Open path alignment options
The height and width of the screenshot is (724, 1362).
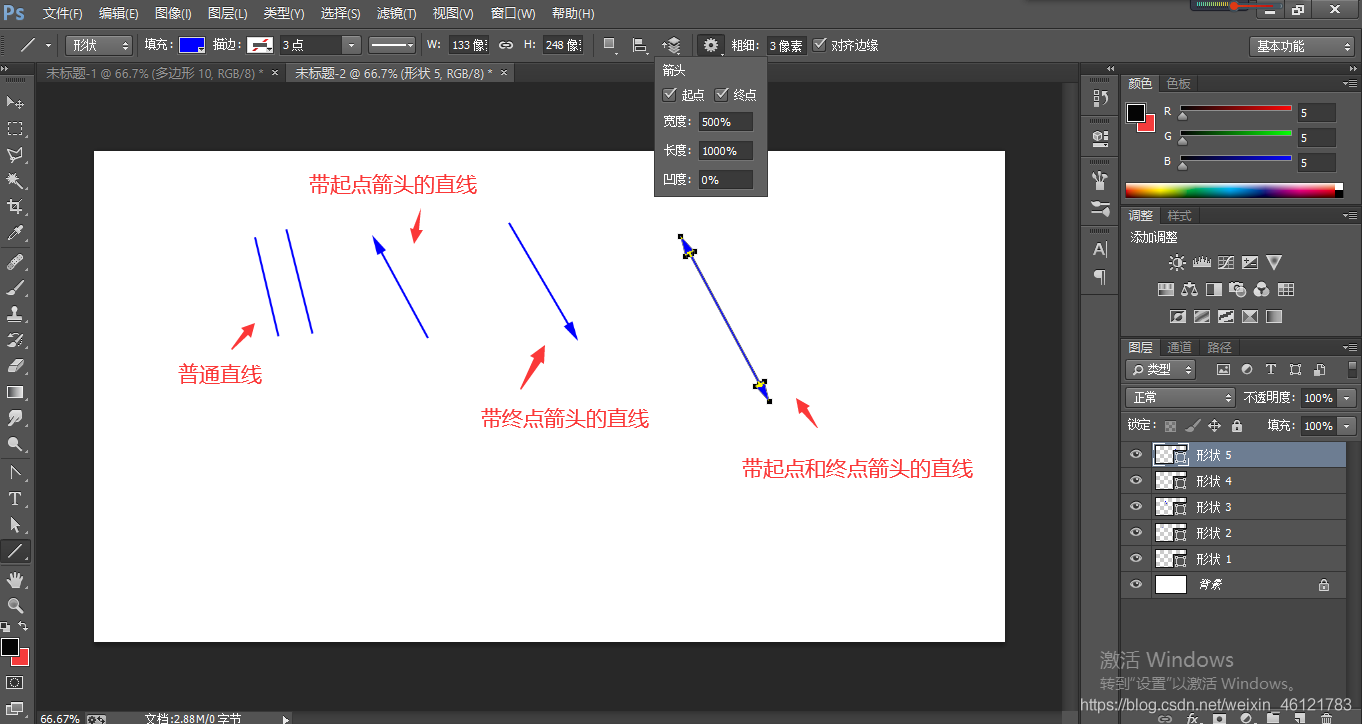[x=640, y=45]
